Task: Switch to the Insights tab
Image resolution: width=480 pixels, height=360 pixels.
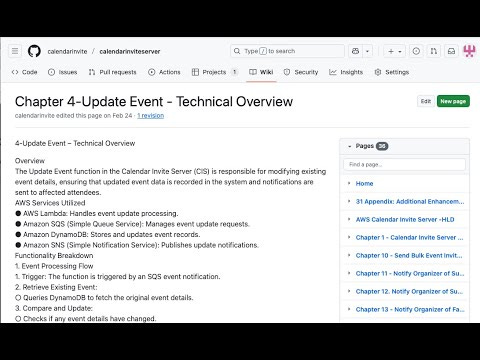Action: click(x=346, y=72)
